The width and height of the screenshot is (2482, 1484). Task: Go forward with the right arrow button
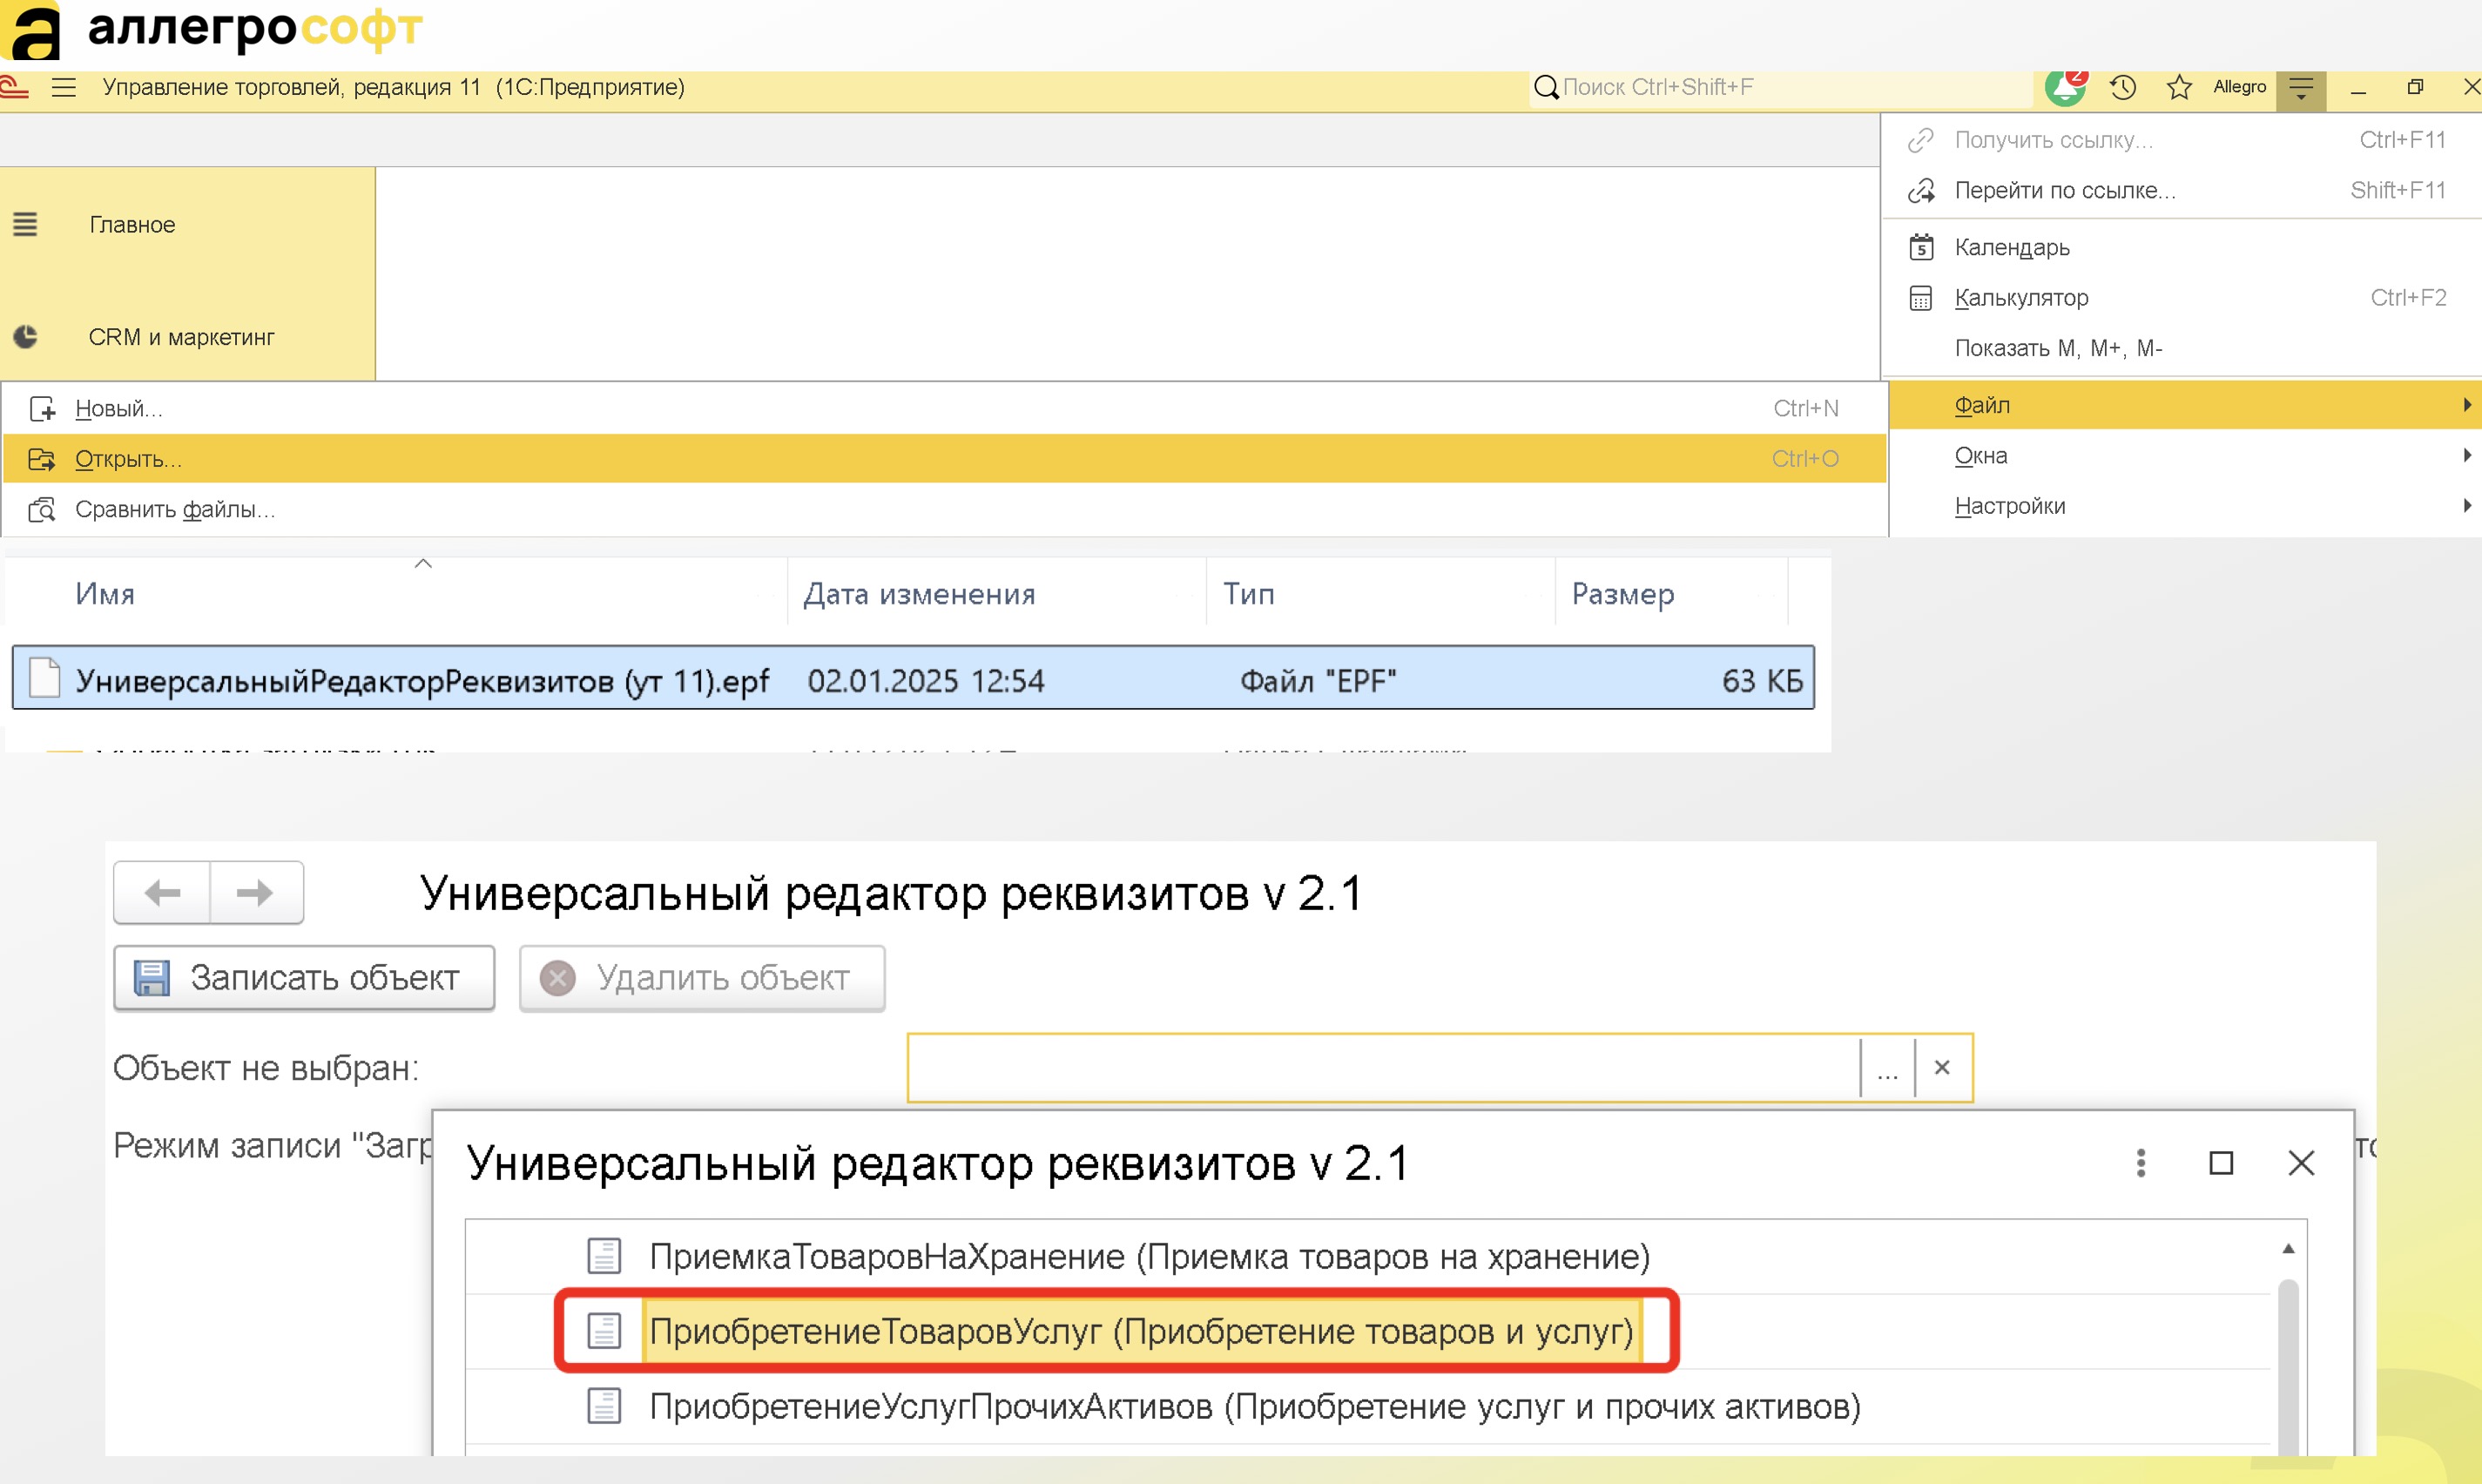coord(256,892)
